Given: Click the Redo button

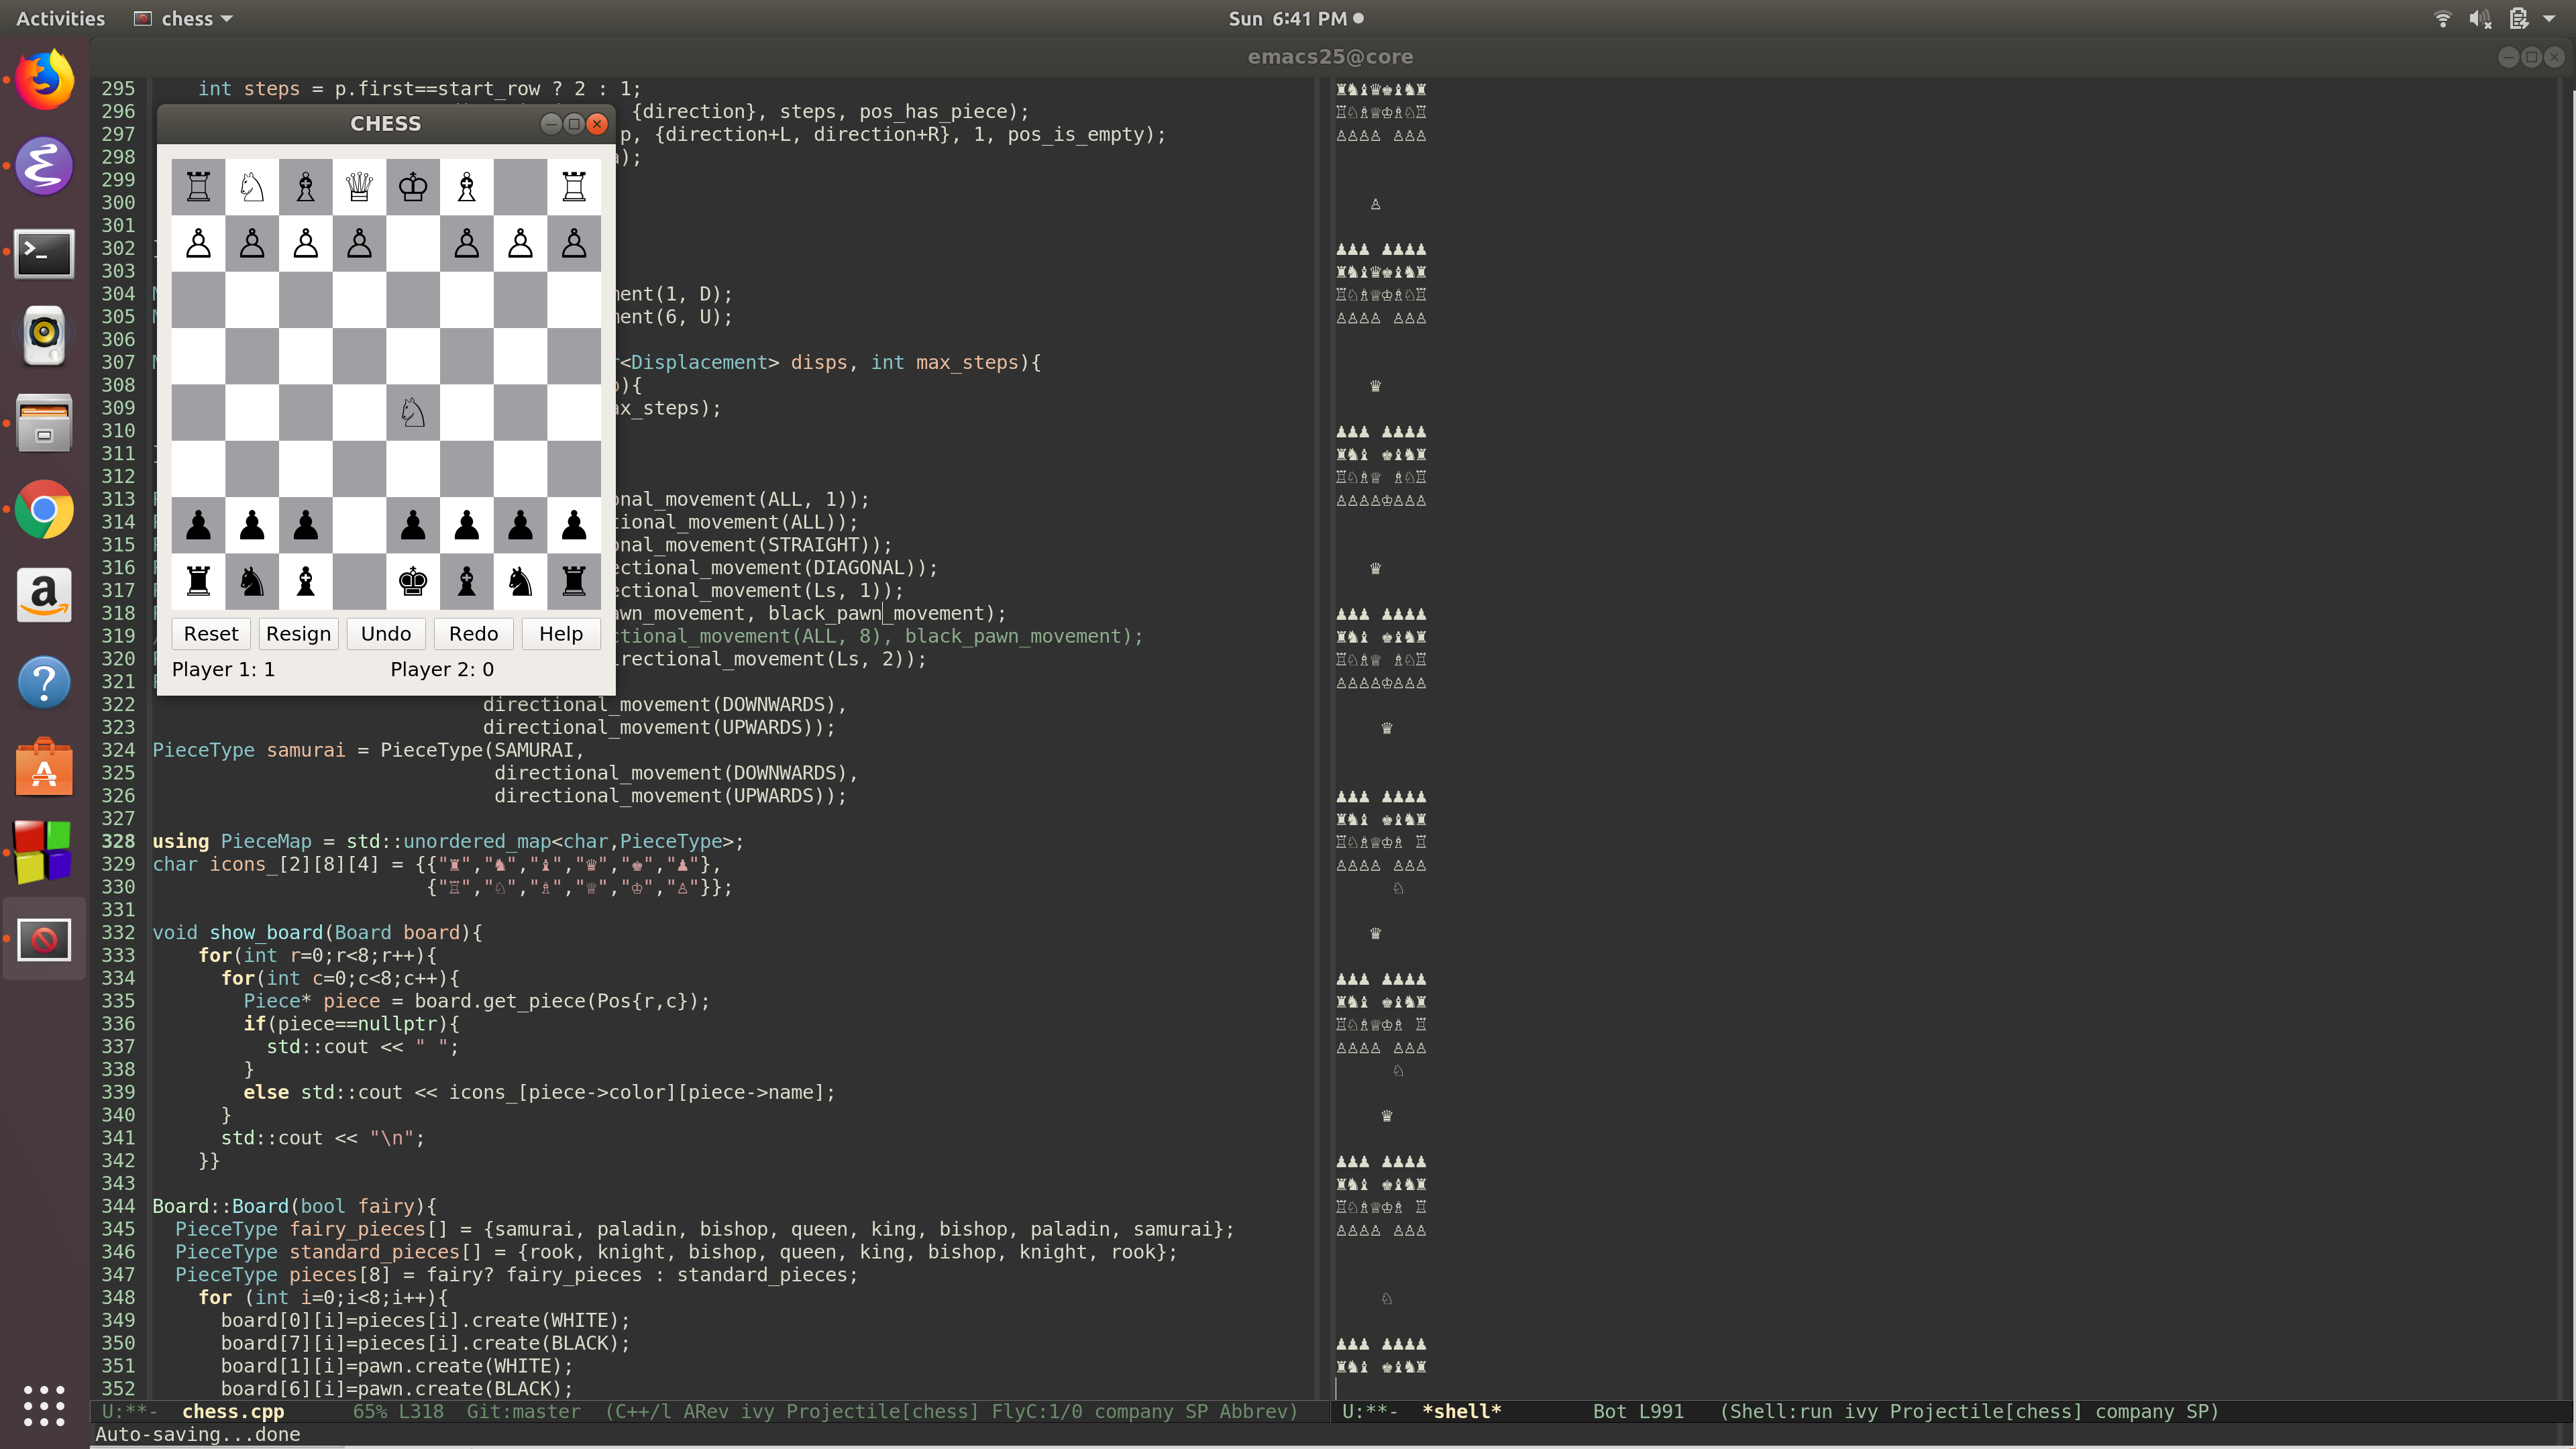Looking at the screenshot, I should click(x=473, y=634).
